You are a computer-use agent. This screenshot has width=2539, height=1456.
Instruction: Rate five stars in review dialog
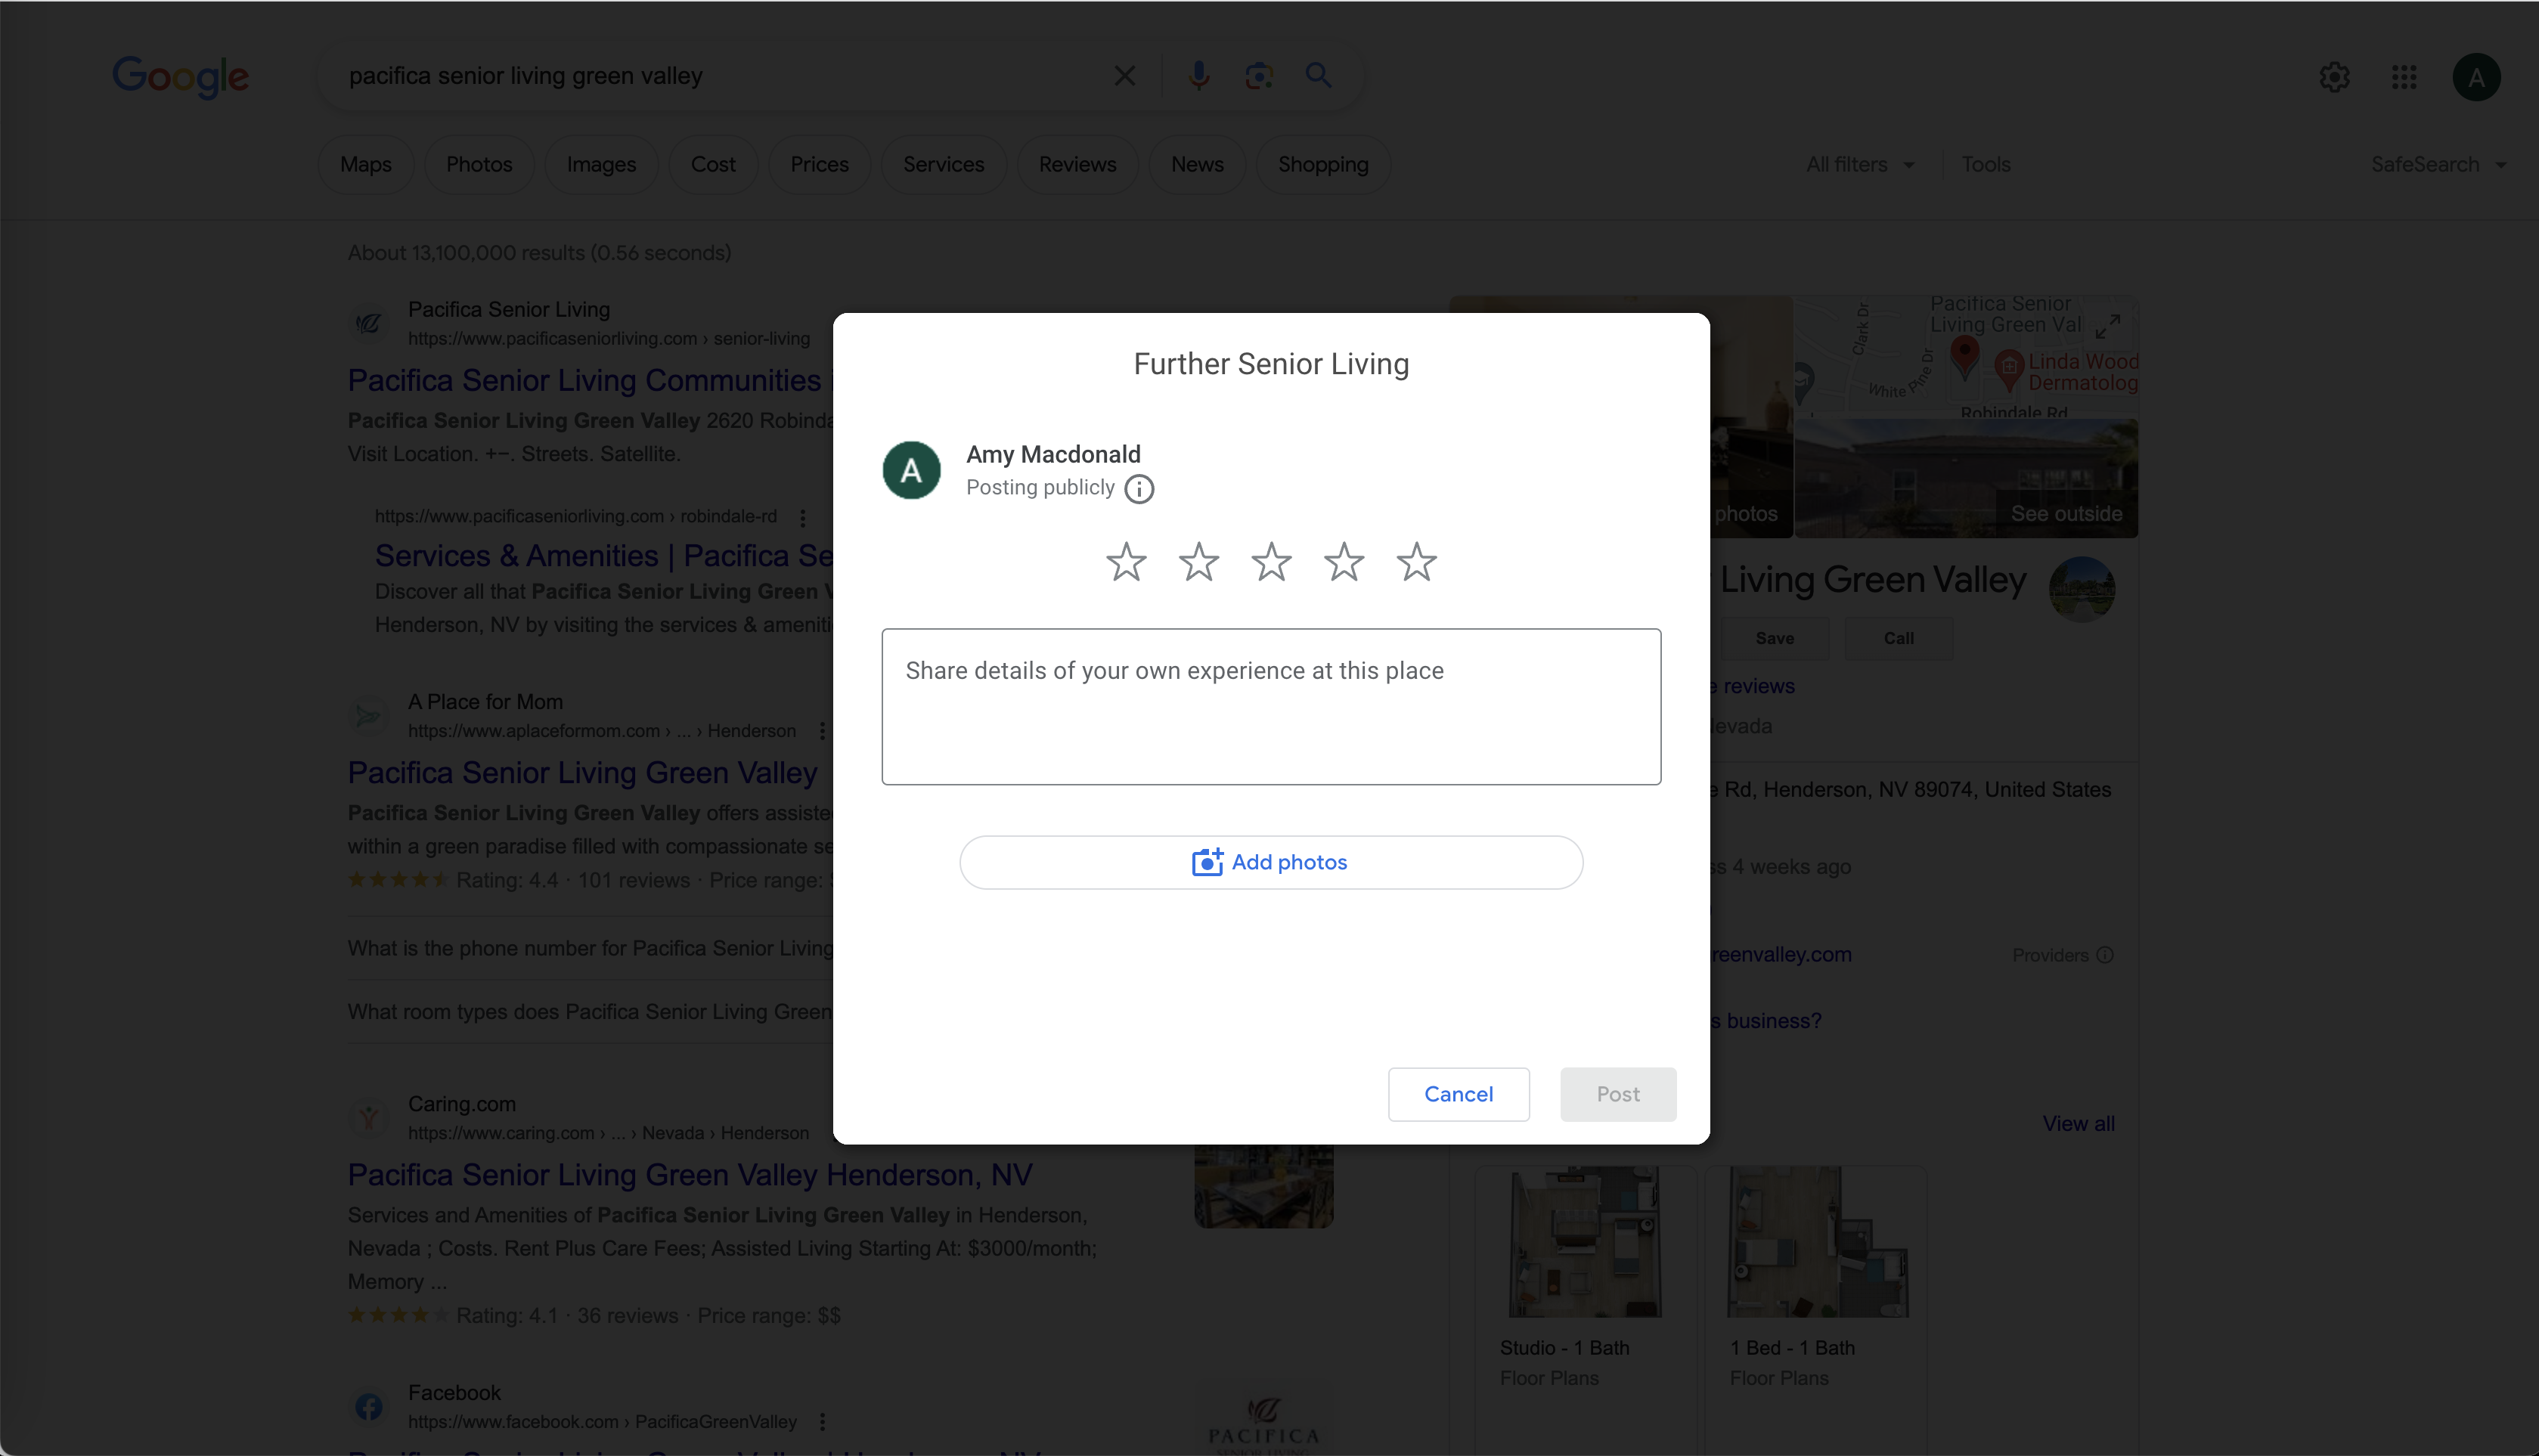pos(1416,562)
